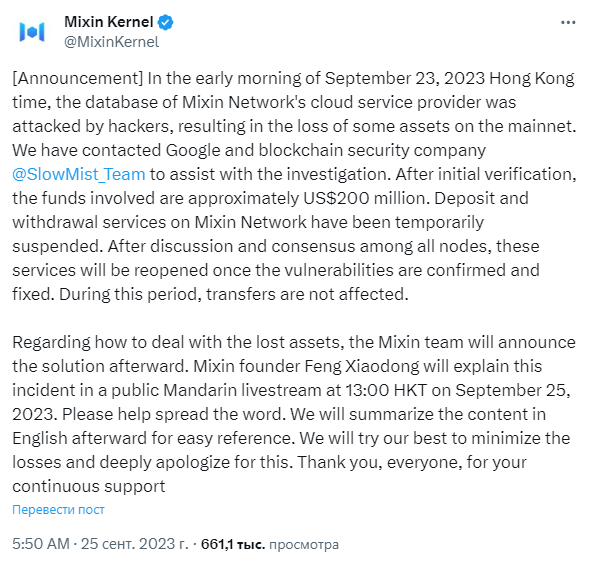
Task: Click the просмотра views label
Action: (x=304, y=545)
